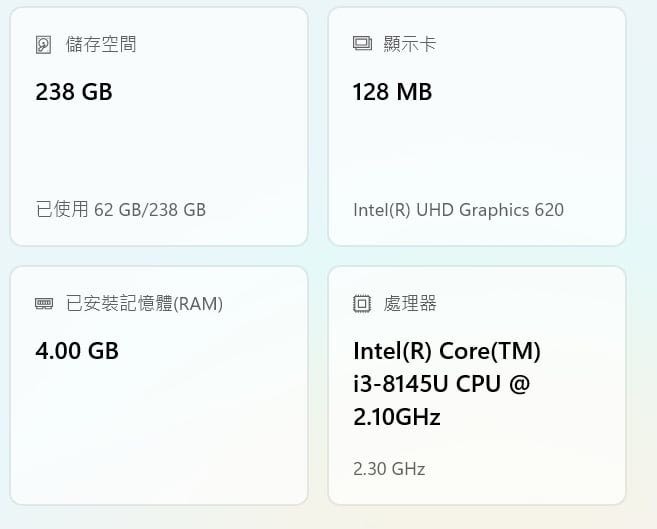Click the 2.10GHz line in processor name
This screenshot has height=529, width=657.
tap(397, 417)
